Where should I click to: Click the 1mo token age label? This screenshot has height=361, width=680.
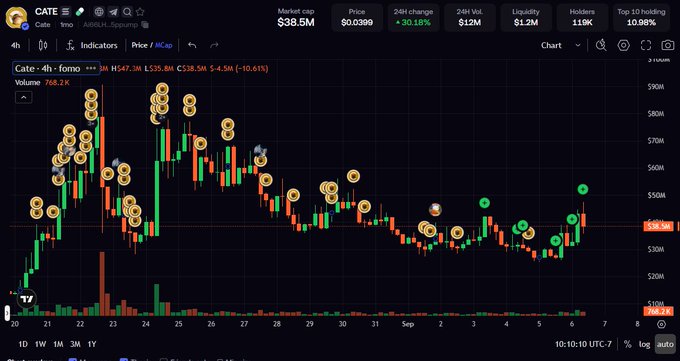66,25
